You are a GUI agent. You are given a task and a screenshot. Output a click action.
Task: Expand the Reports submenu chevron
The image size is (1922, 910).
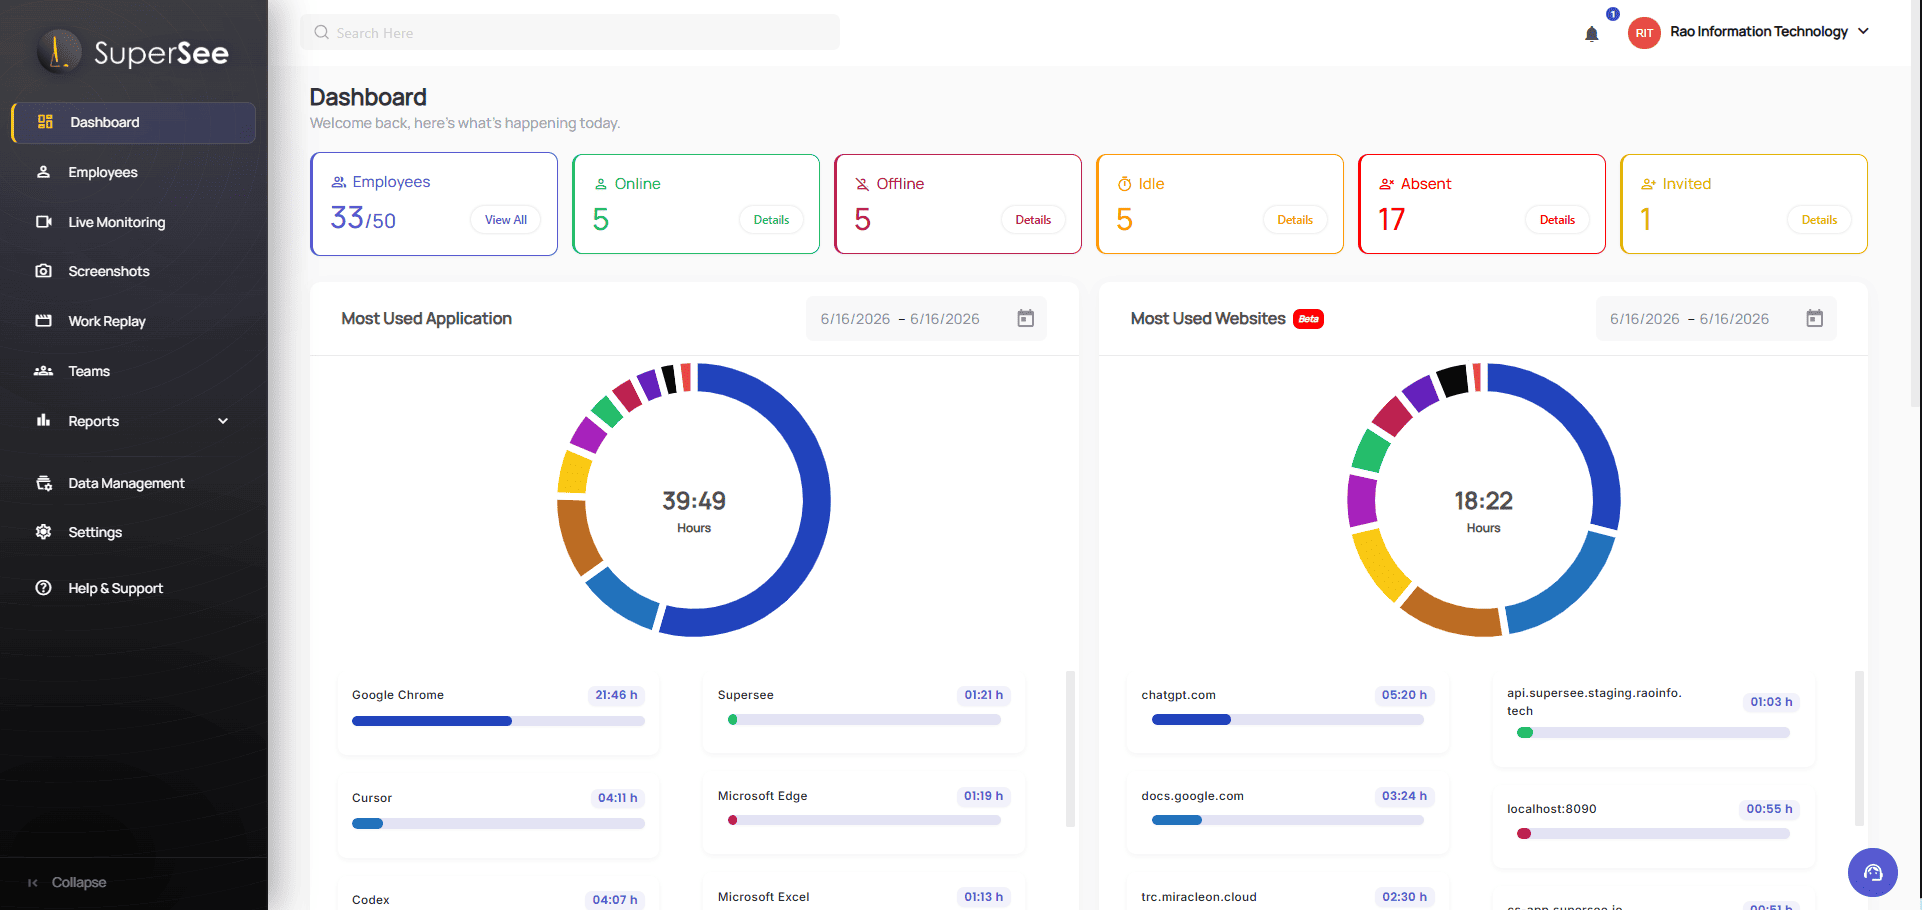pos(223,421)
